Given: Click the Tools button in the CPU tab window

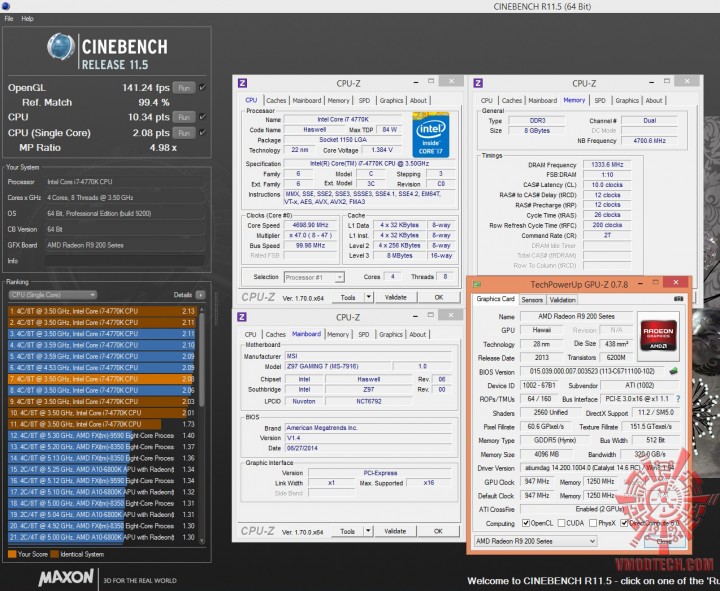Looking at the screenshot, I should coord(348,298).
